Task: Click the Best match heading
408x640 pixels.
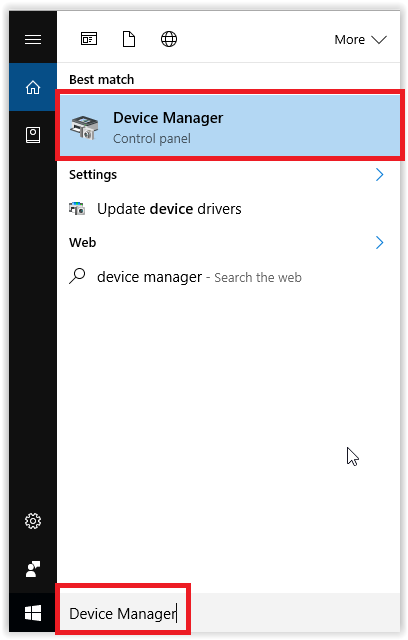Action: click(102, 80)
